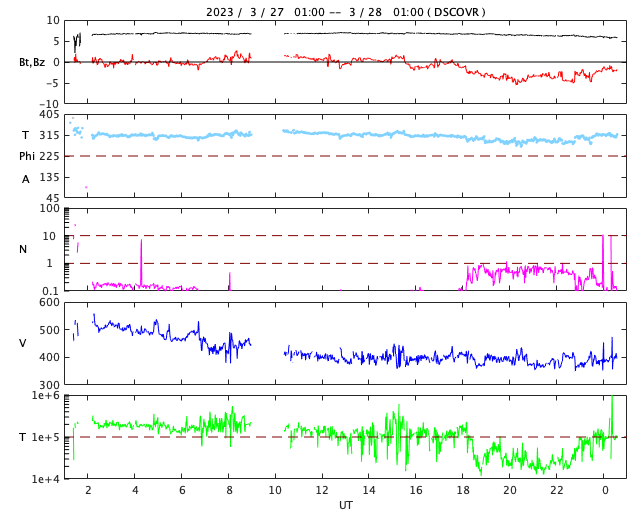
Task: Select the 18 UT mark on the time axis
Action: tap(463, 491)
